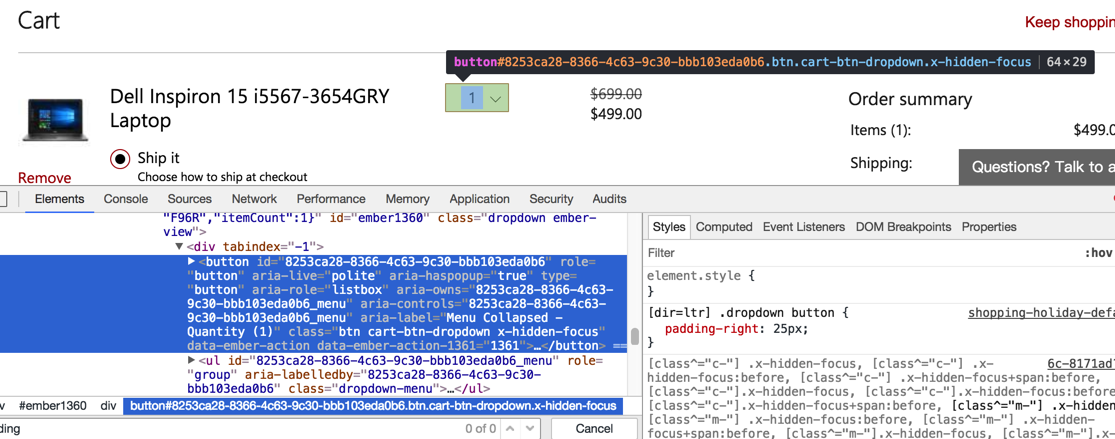Go to previous search result arrow

click(x=510, y=429)
